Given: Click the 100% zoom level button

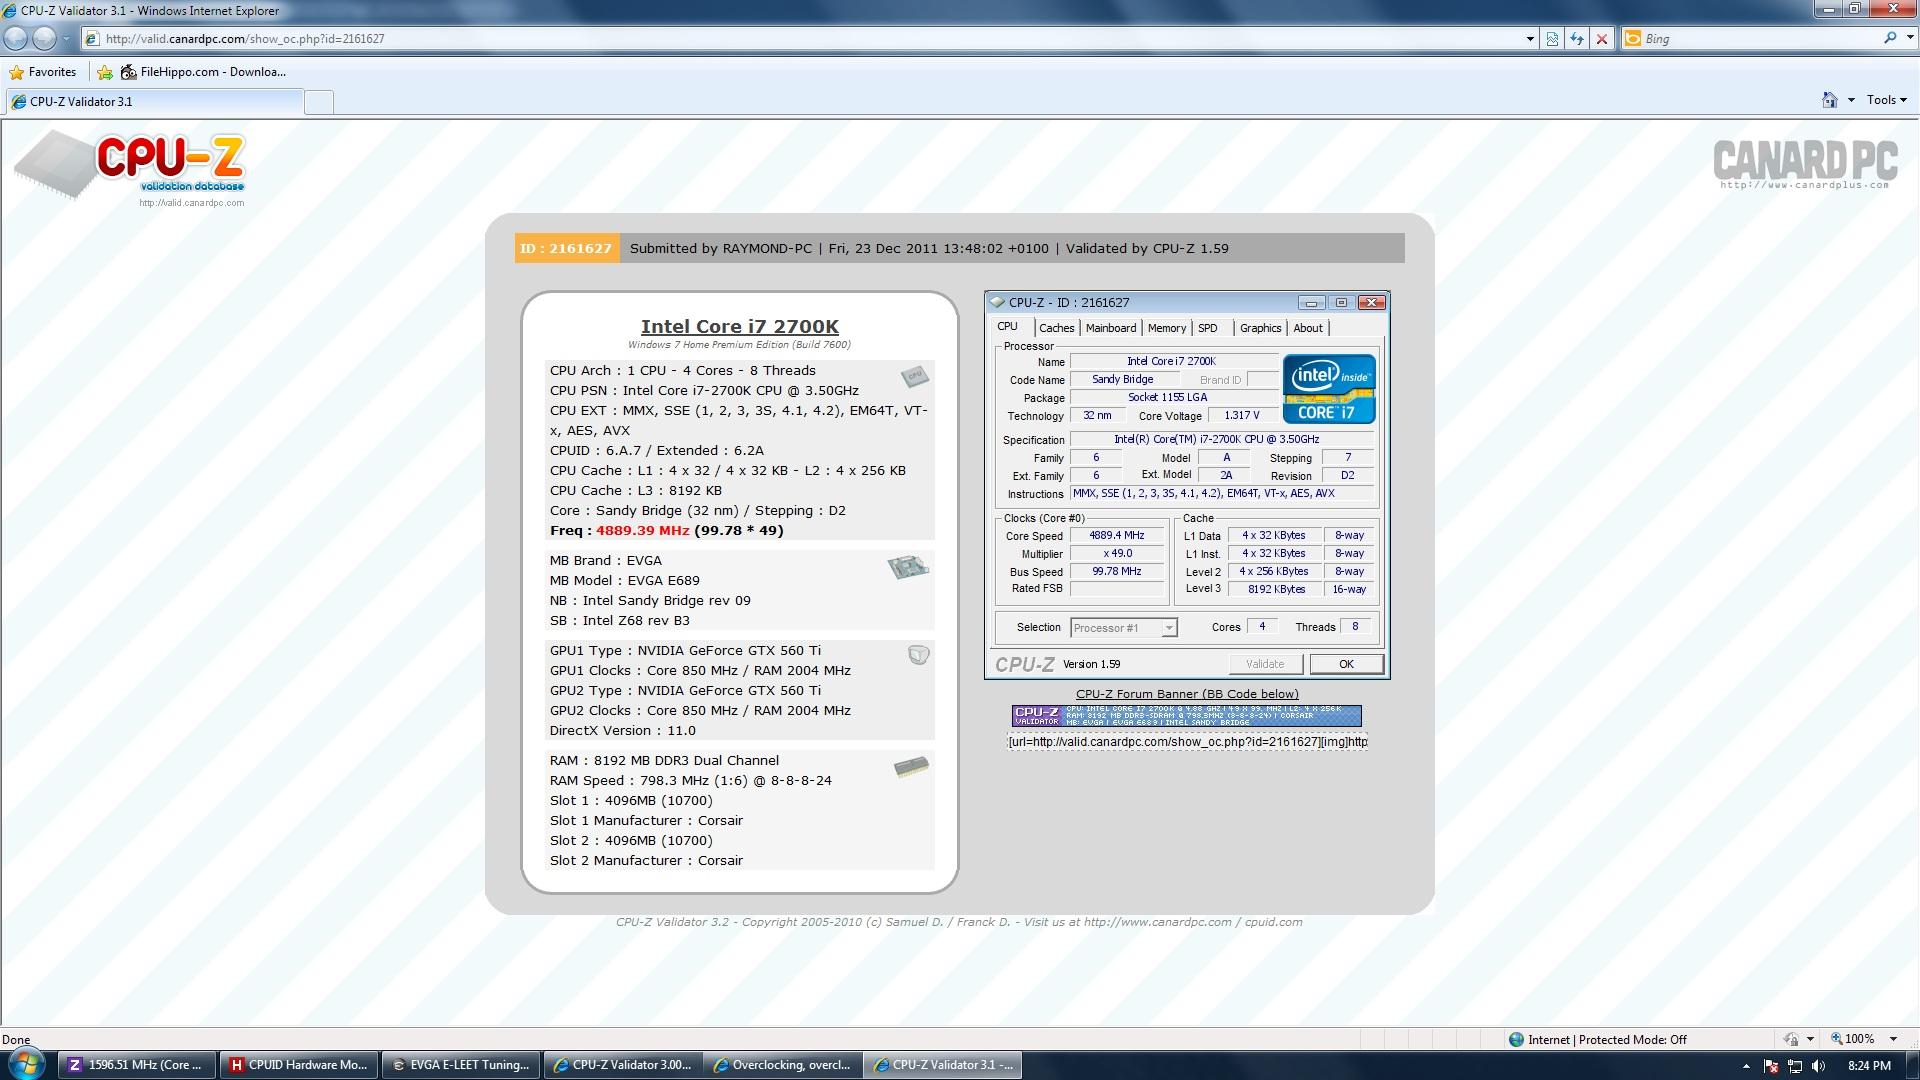Looking at the screenshot, I should (1853, 1040).
